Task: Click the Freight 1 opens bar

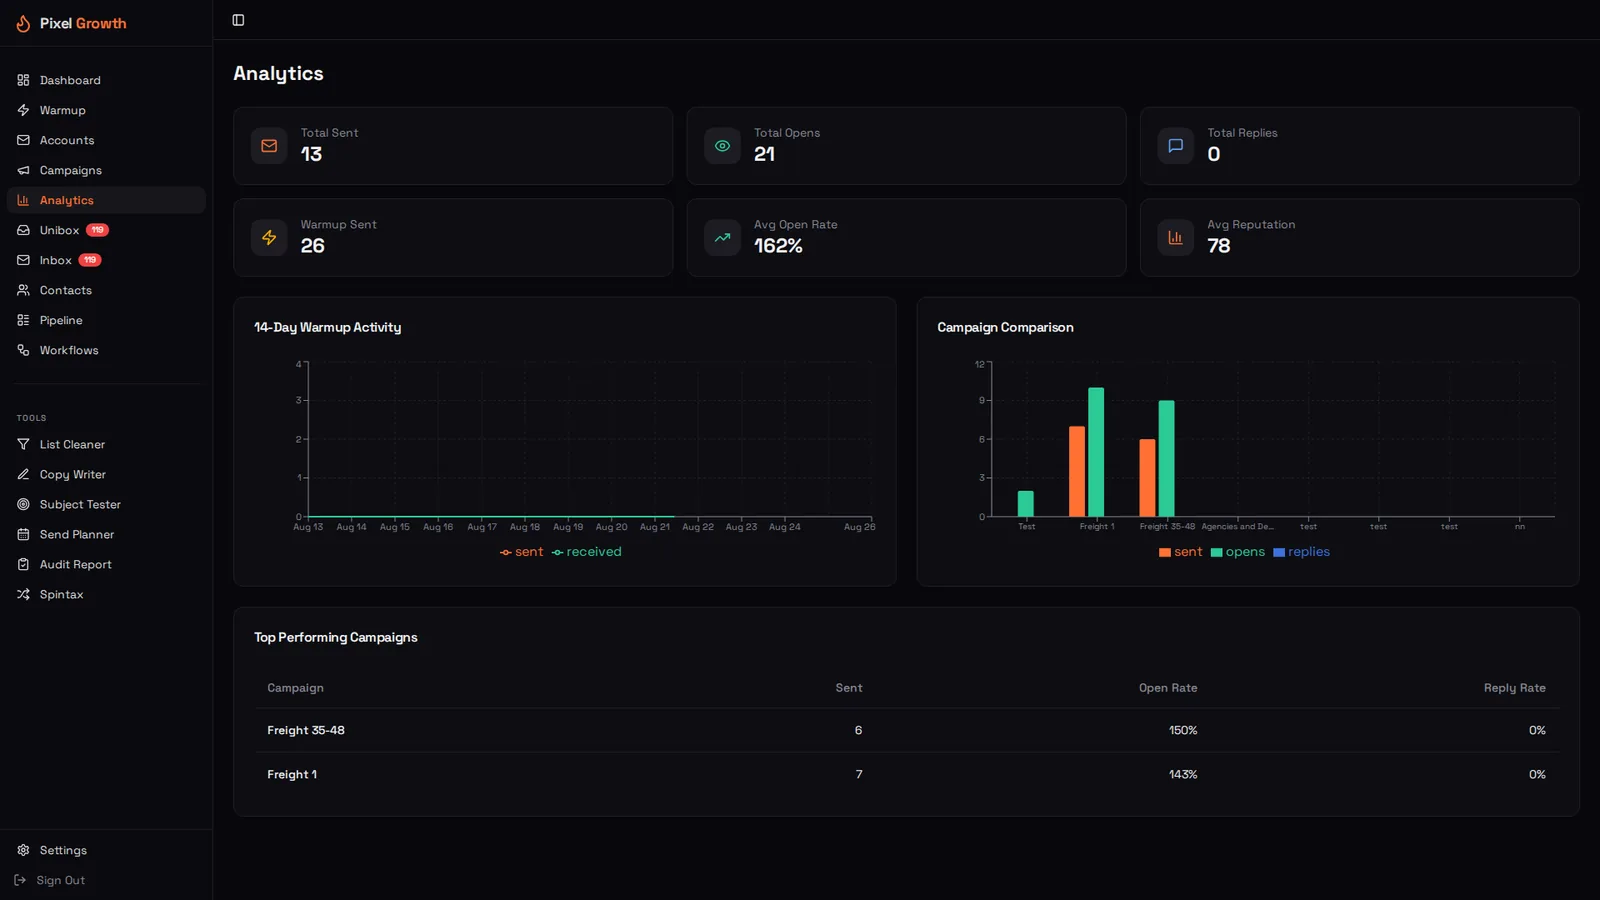Action: pyautogui.click(x=1096, y=452)
